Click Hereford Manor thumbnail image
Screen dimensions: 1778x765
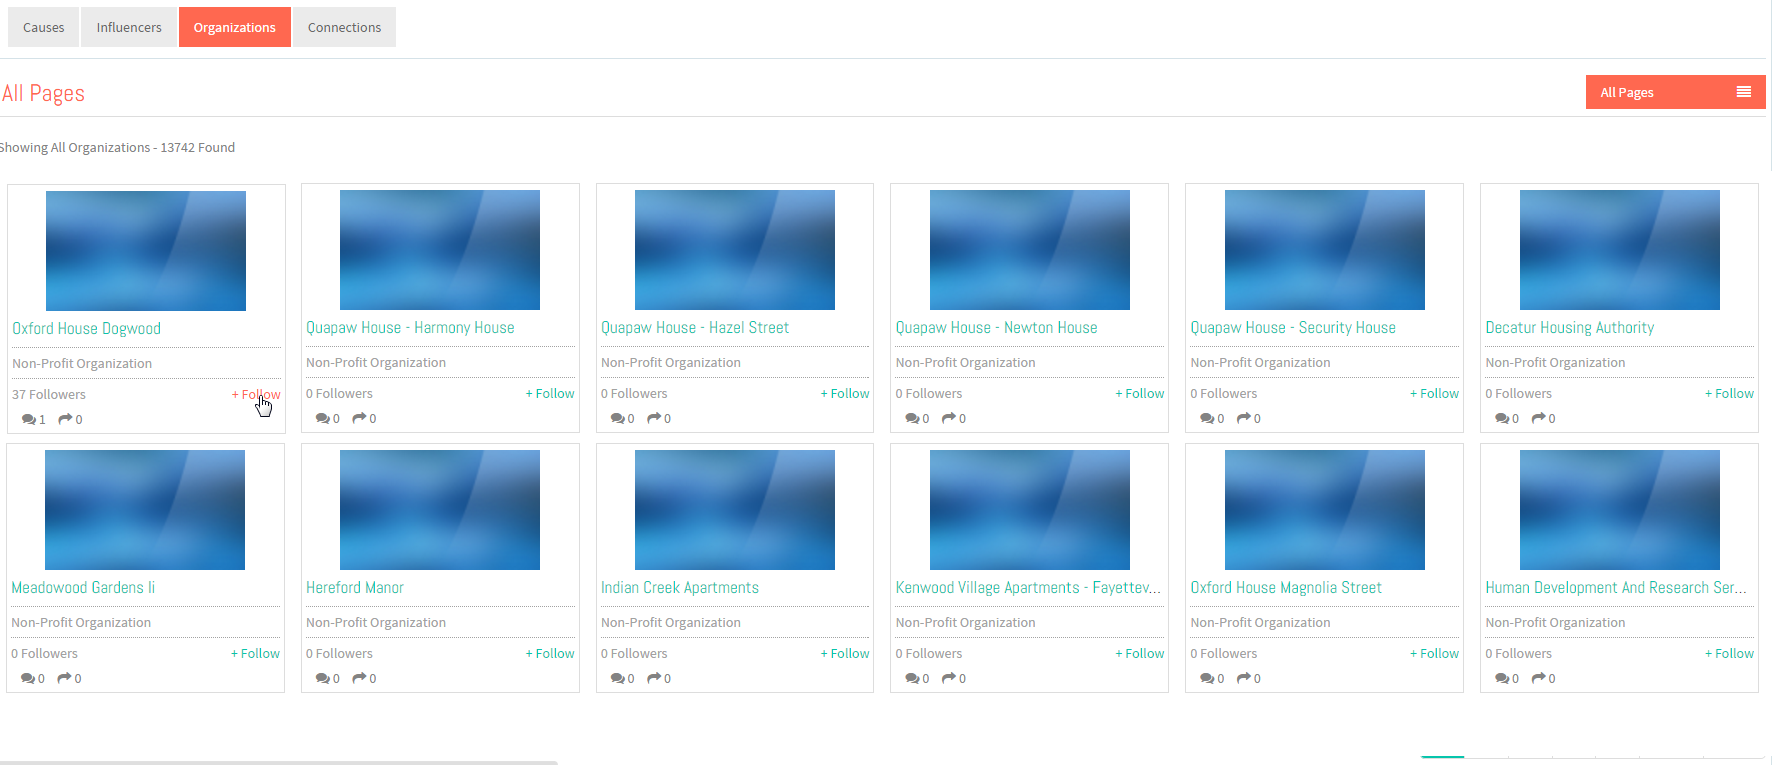440,510
